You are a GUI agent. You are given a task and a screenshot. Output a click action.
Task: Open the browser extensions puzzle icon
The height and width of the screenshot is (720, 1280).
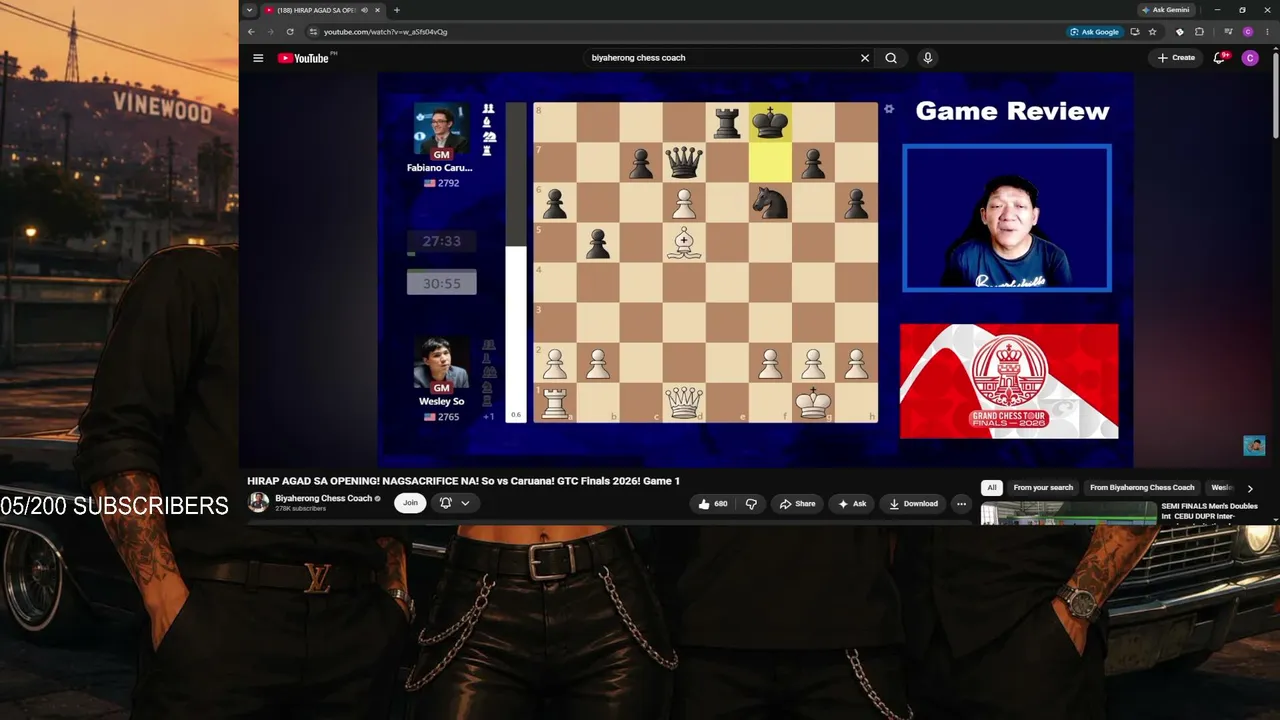pyautogui.click(x=1199, y=32)
